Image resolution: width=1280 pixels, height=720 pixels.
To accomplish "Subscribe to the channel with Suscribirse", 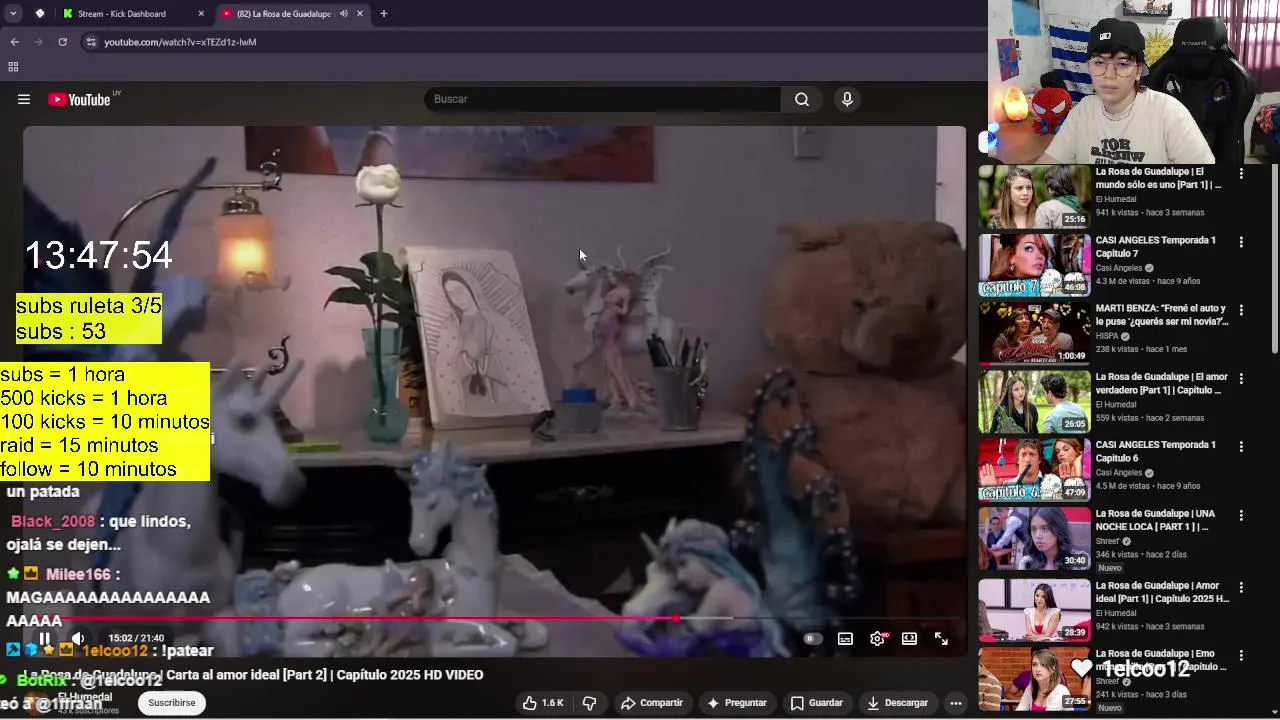I will (x=172, y=703).
